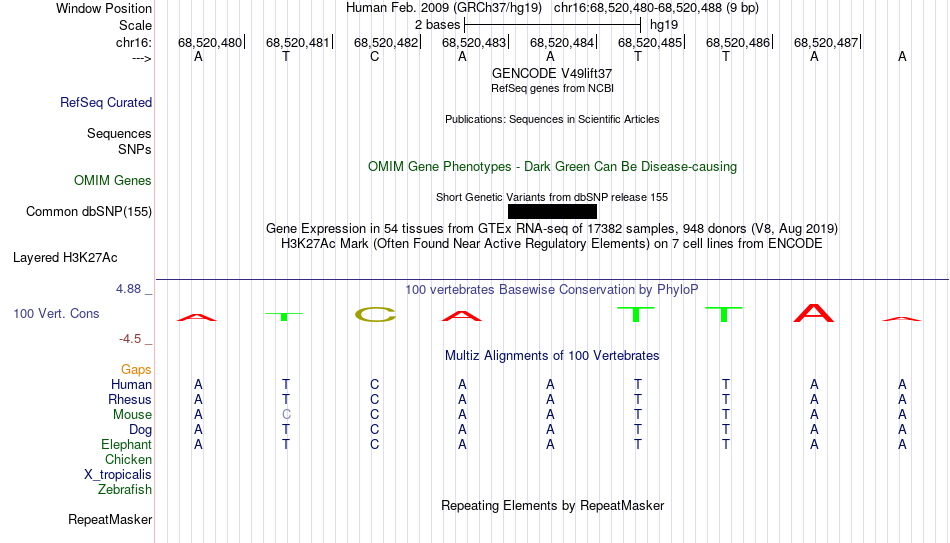The width and height of the screenshot is (950, 543).
Task: Click the Layered H3K27Ac track label
Action: pyautogui.click(x=65, y=258)
